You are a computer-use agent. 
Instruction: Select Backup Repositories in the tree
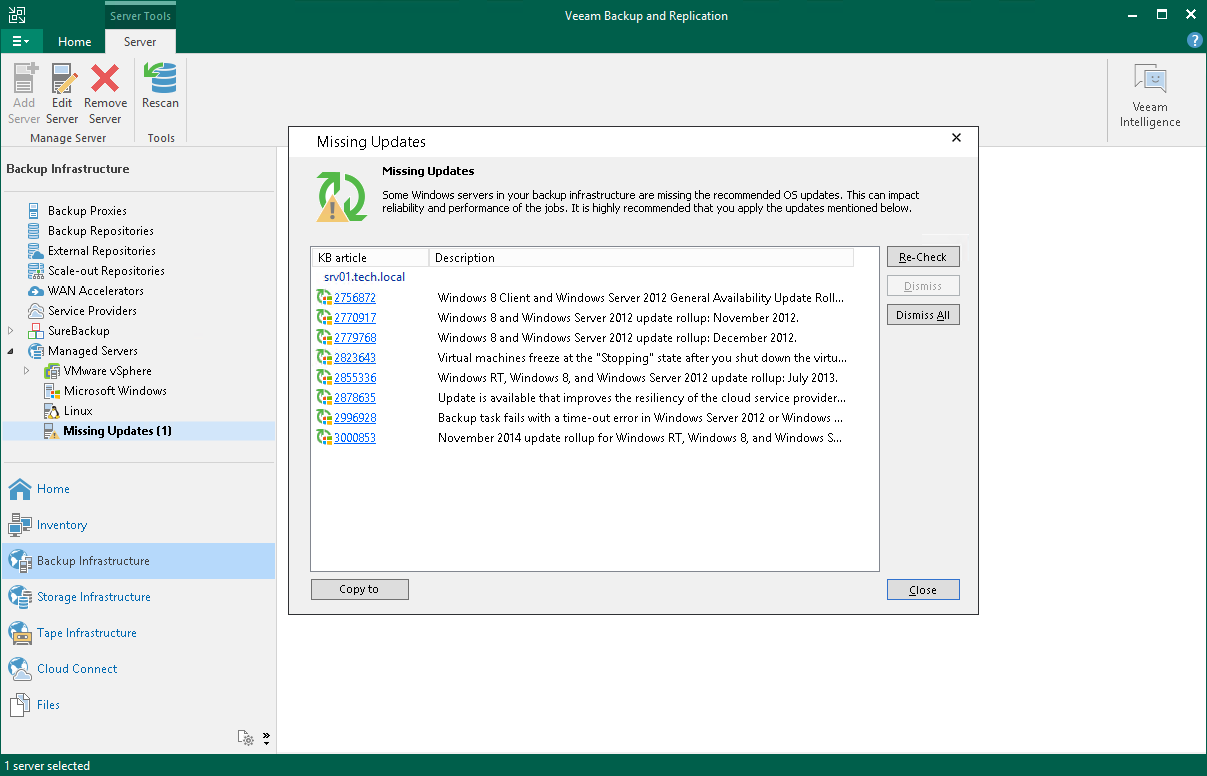coord(100,231)
